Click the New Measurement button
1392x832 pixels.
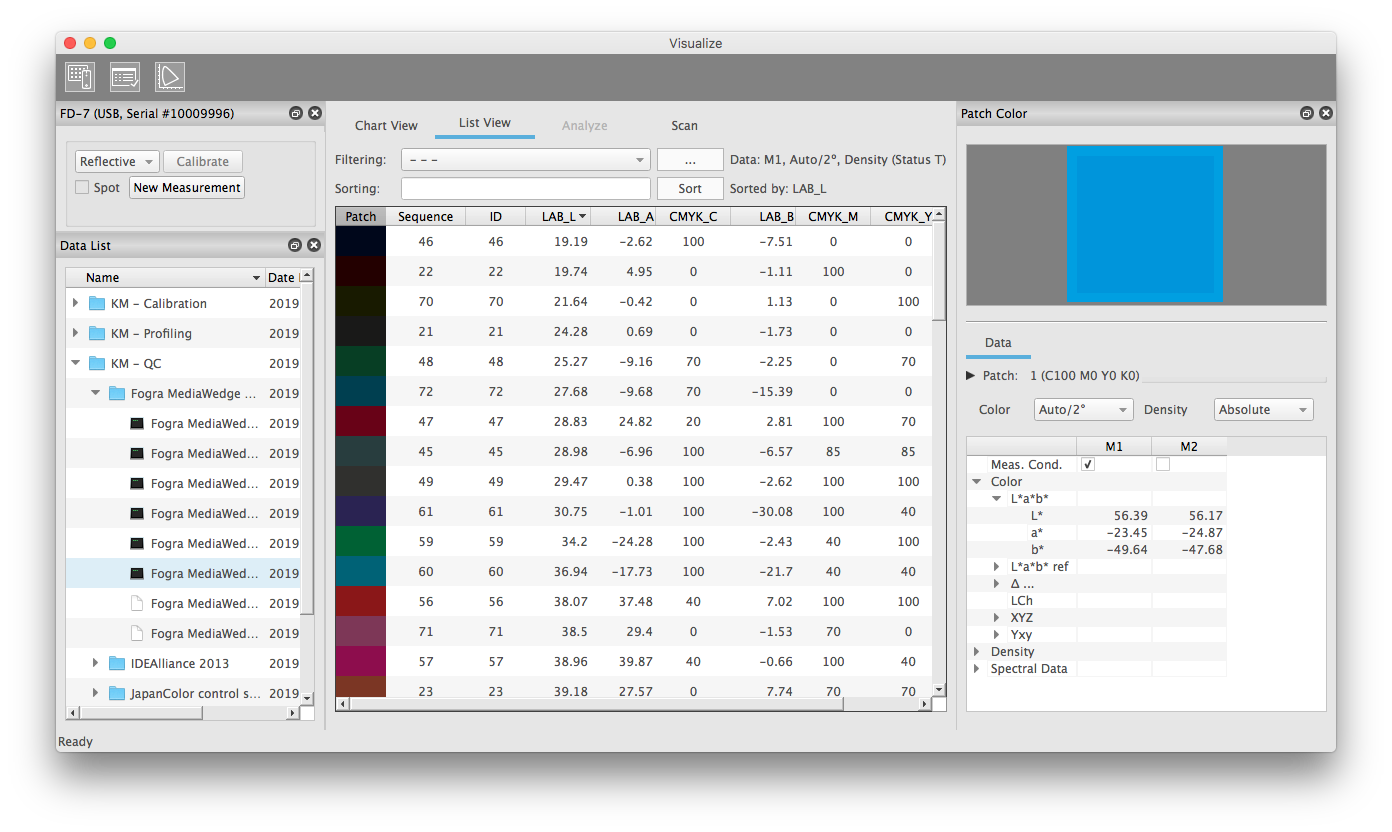pyautogui.click(x=187, y=188)
